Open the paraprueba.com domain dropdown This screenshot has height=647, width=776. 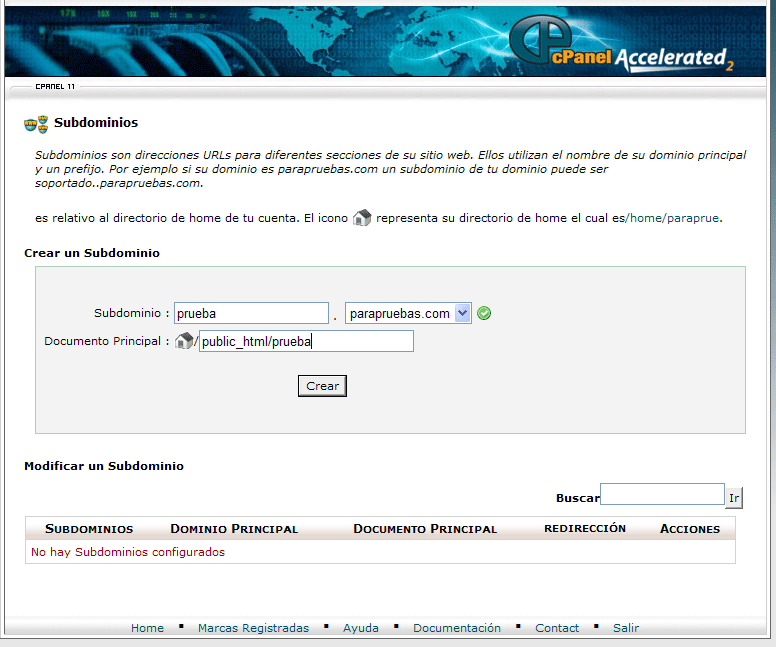462,313
